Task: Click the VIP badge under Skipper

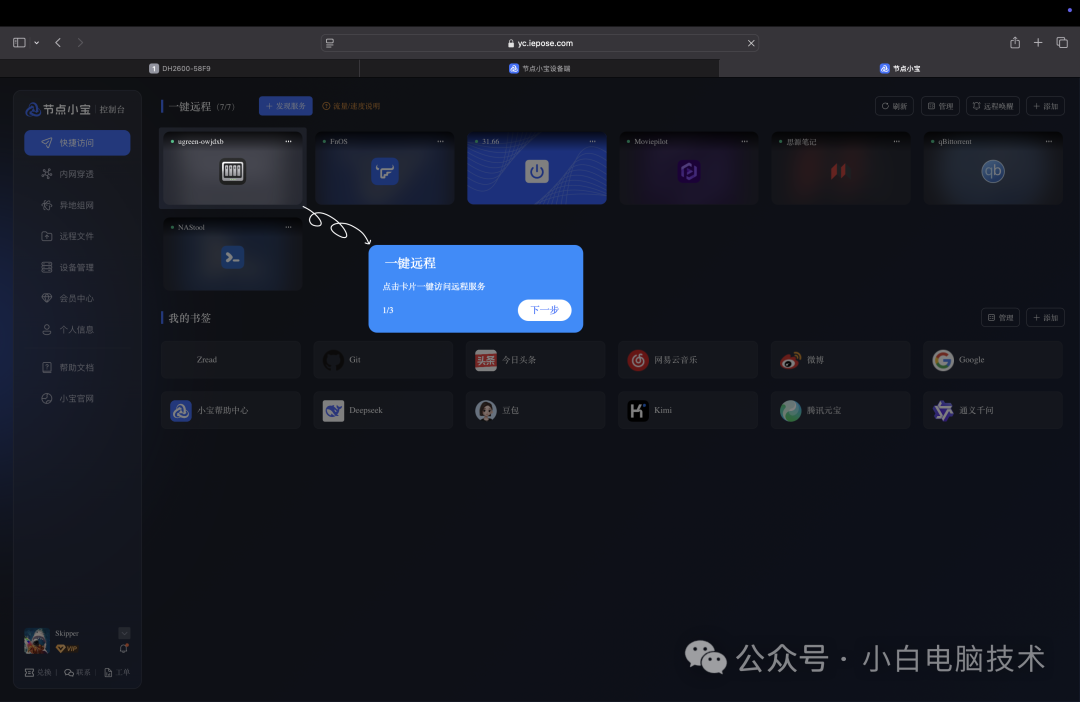Action: (x=67, y=648)
